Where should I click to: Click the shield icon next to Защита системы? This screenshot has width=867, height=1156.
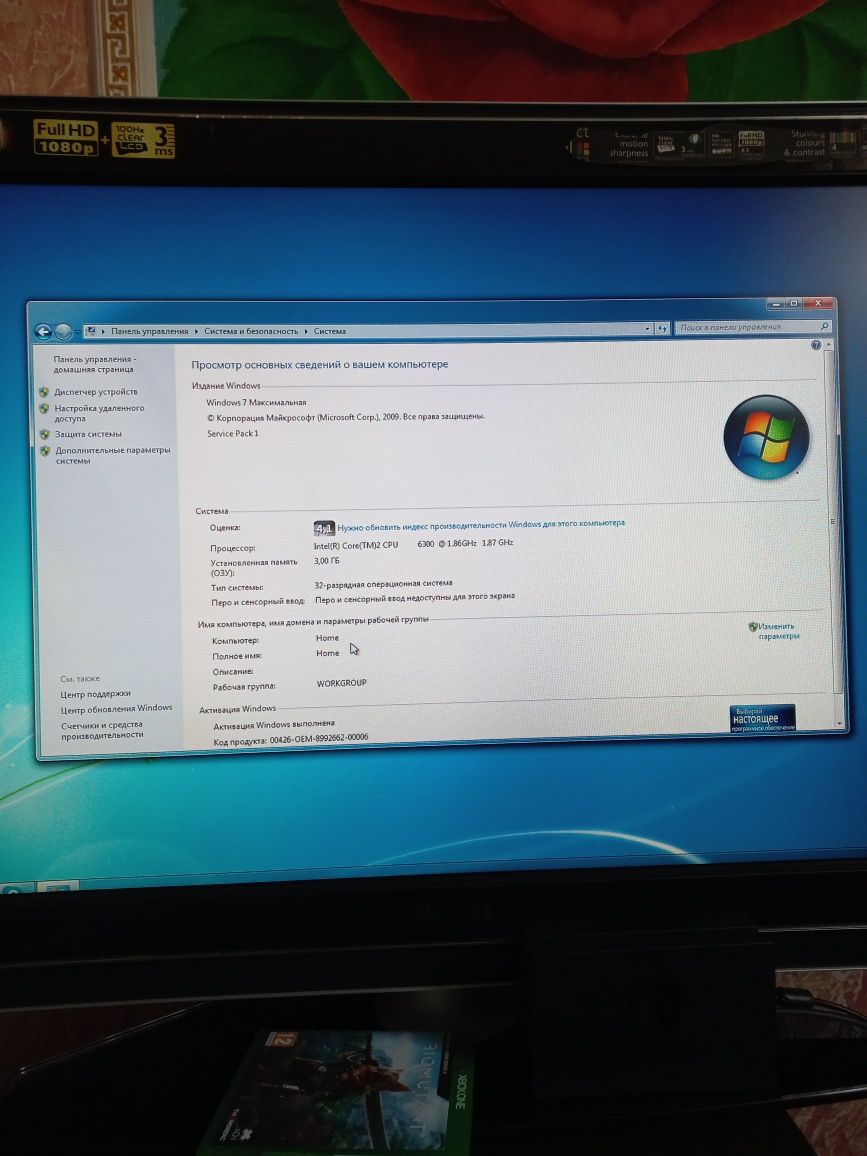coord(45,434)
